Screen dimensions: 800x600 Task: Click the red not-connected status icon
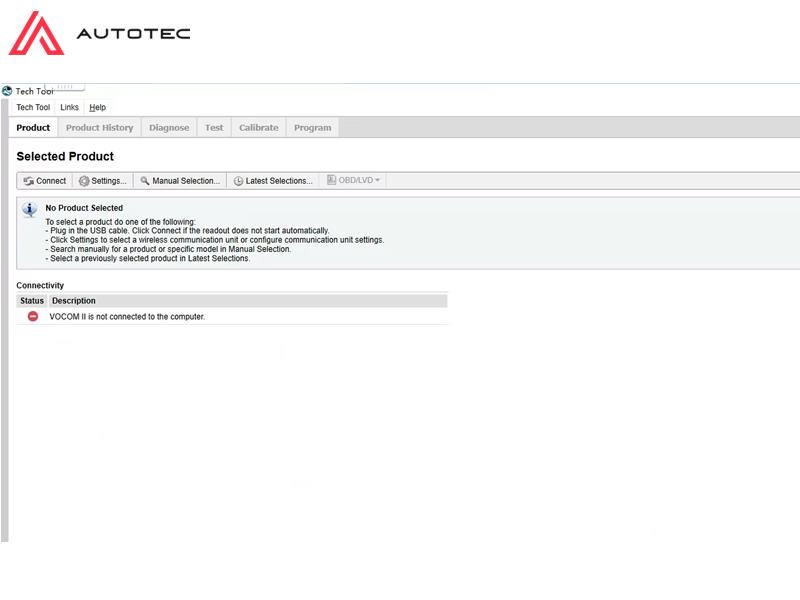(33, 316)
